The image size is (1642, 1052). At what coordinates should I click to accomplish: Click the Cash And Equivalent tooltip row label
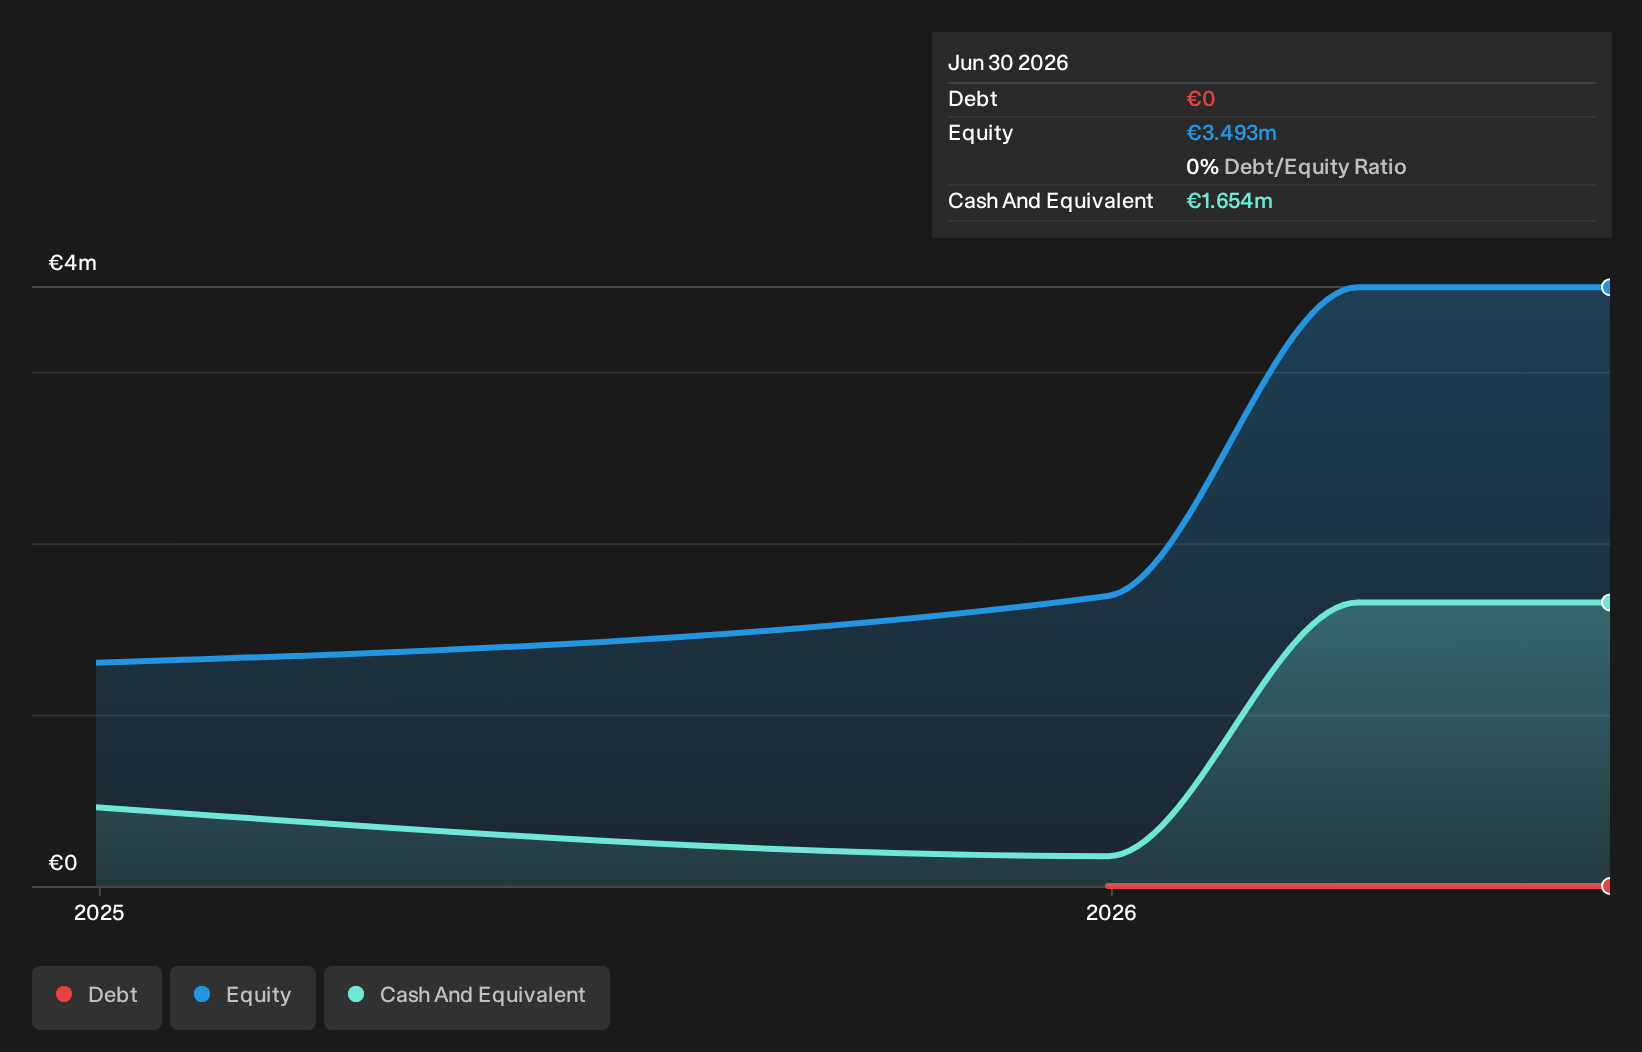pyautogui.click(x=1050, y=201)
